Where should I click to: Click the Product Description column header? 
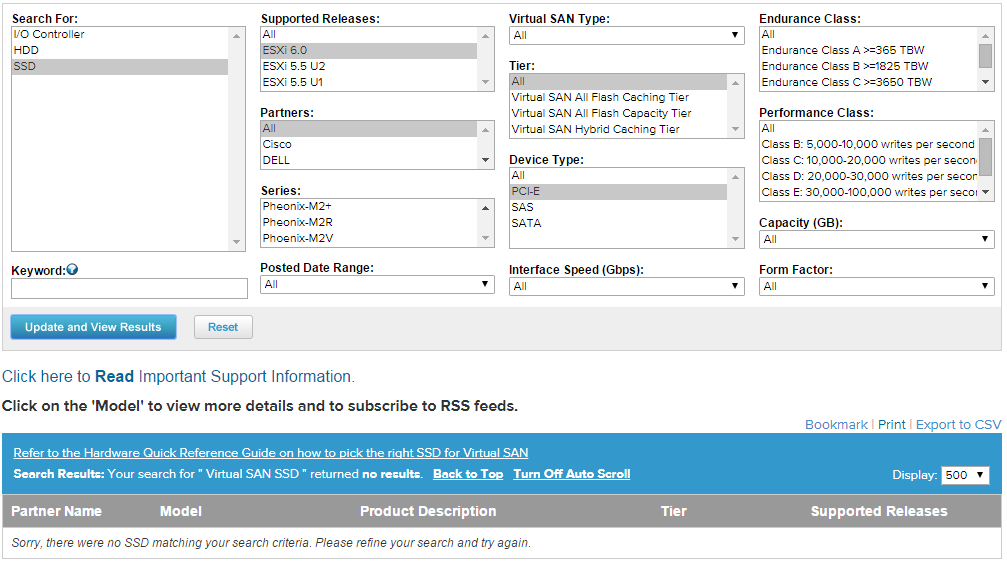point(428,512)
